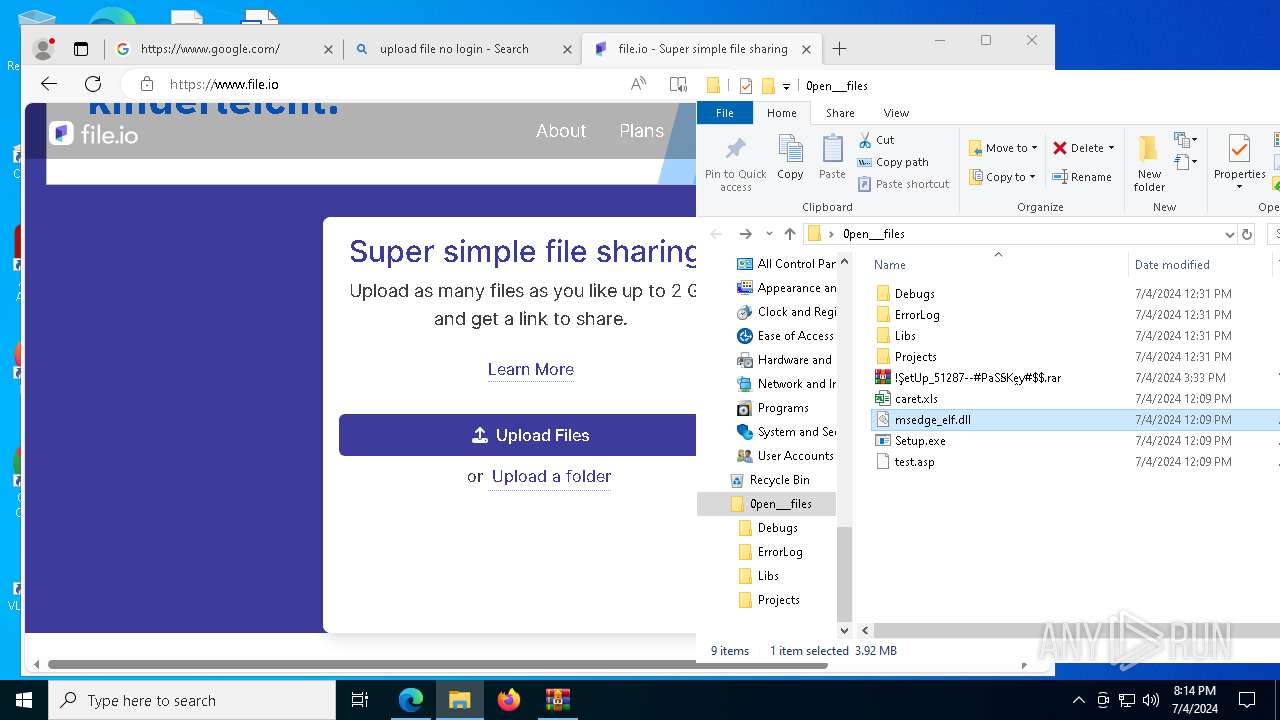This screenshot has height=720, width=1280.
Task: Click the Cut scissors command
Action: click(x=876, y=140)
